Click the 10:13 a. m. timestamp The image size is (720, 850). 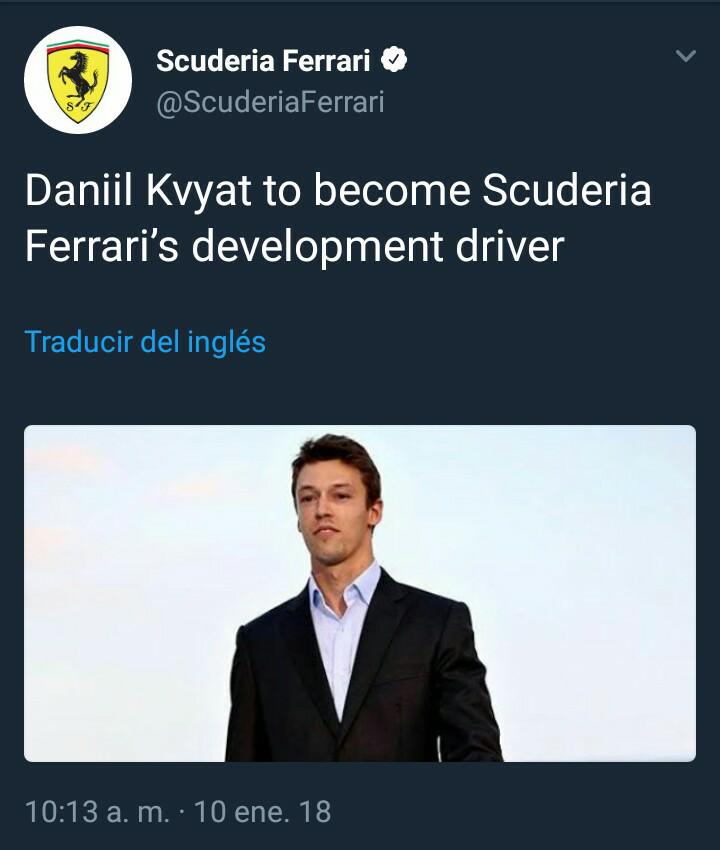click(98, 812)
